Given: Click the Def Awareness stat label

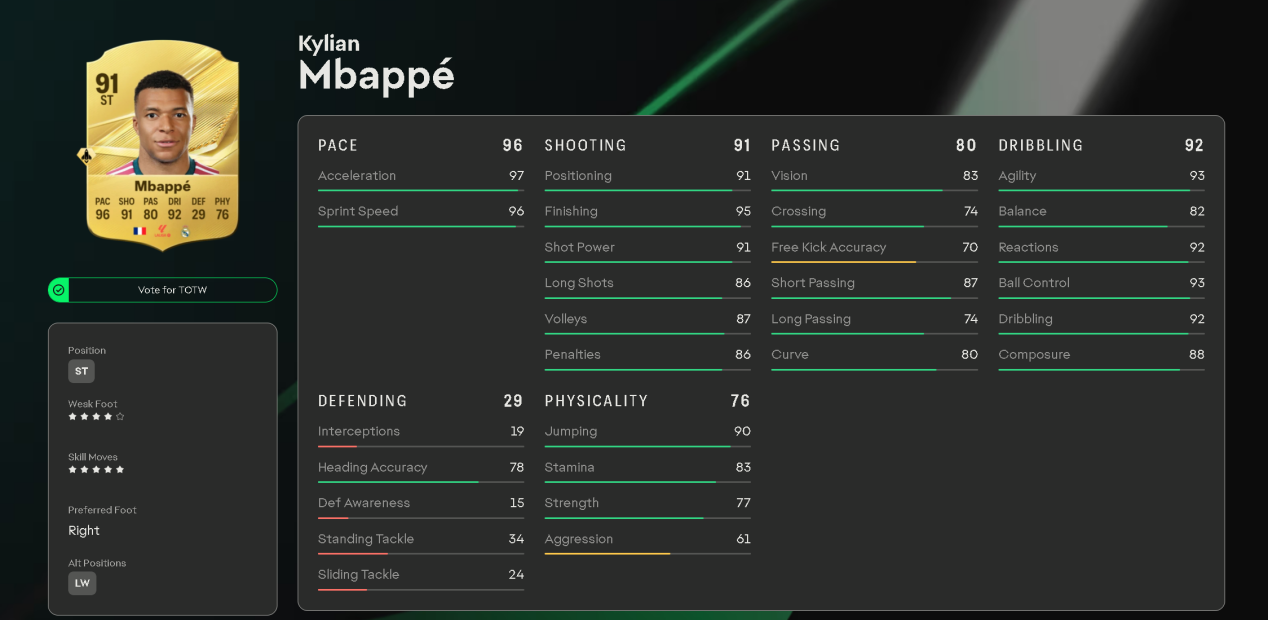Looking at the screenshot, I should tap(364, 503).
